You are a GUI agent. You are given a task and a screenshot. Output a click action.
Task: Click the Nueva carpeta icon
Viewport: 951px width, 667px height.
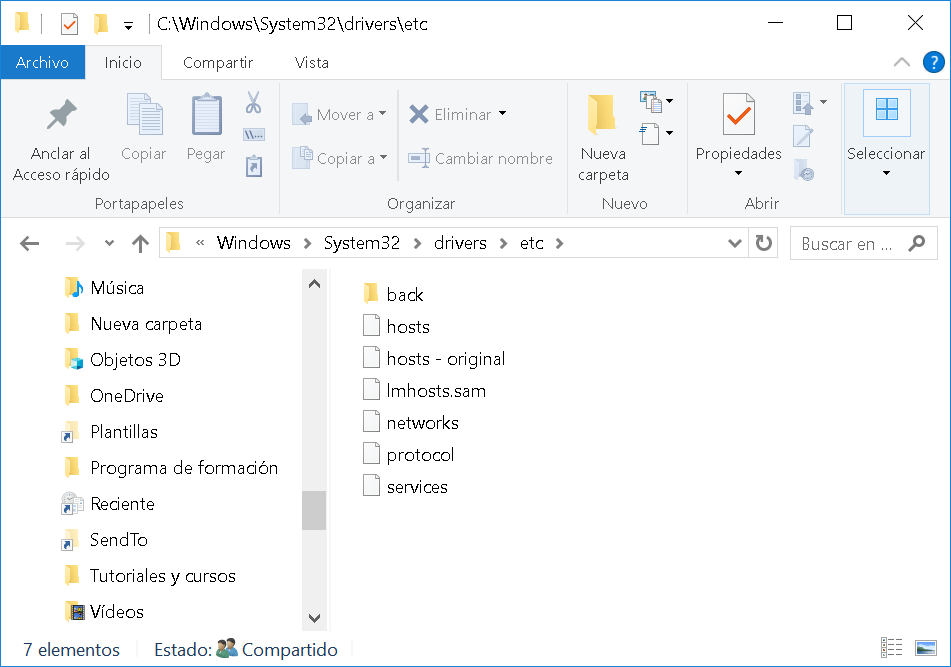pos(603,114)
